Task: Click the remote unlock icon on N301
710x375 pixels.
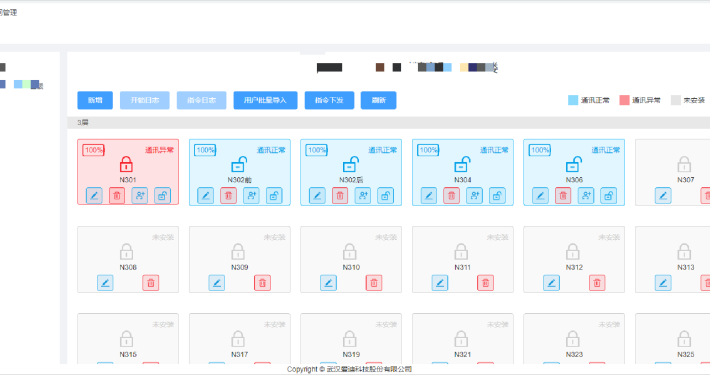Action: point(163,196)
